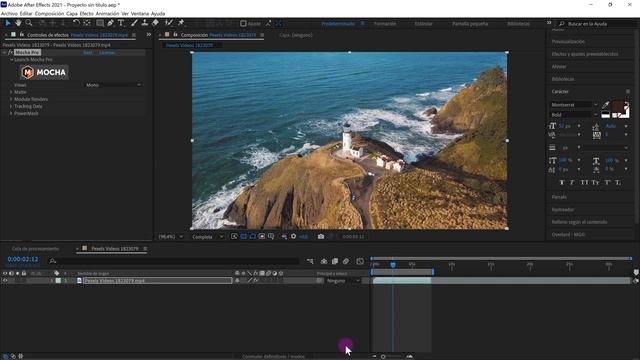640x360 pixels.
Task: Open composition mini-flowchart icon in timeline
Action: (x=310, y=261)
